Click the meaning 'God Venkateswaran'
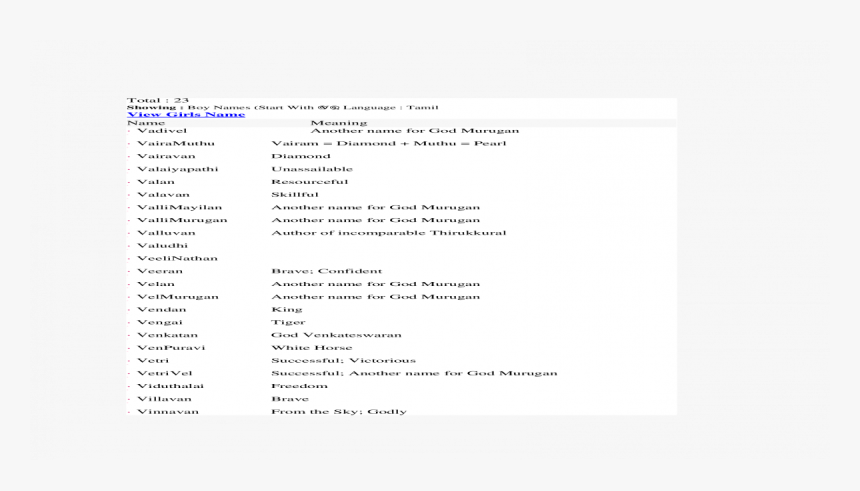The image size is (860, 491). coord(336,335)
